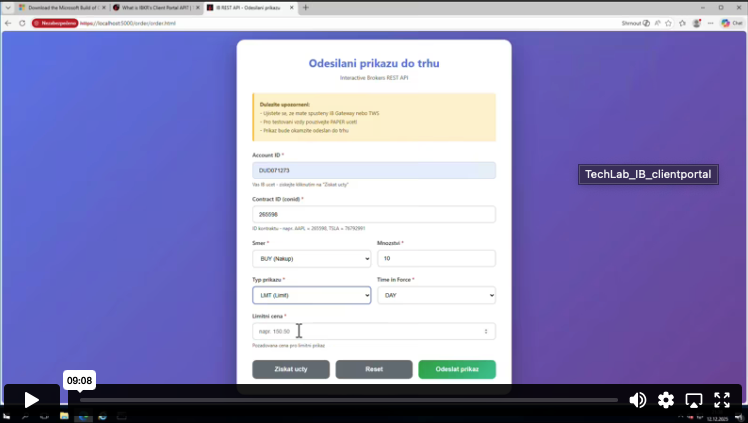This screenshot has height=423, width=748.
Task: Click the Limitni cena input field
Action: [x=374, y=331]
